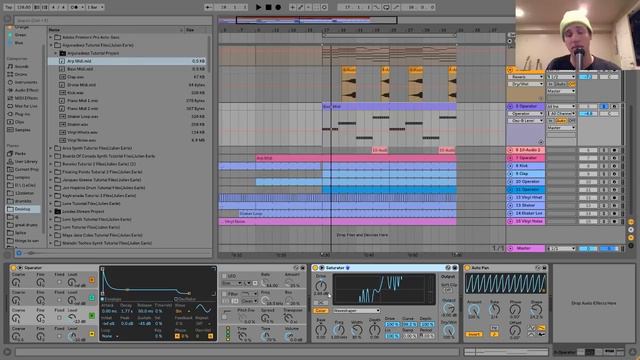Select Bass Midi.mid file

127,69
